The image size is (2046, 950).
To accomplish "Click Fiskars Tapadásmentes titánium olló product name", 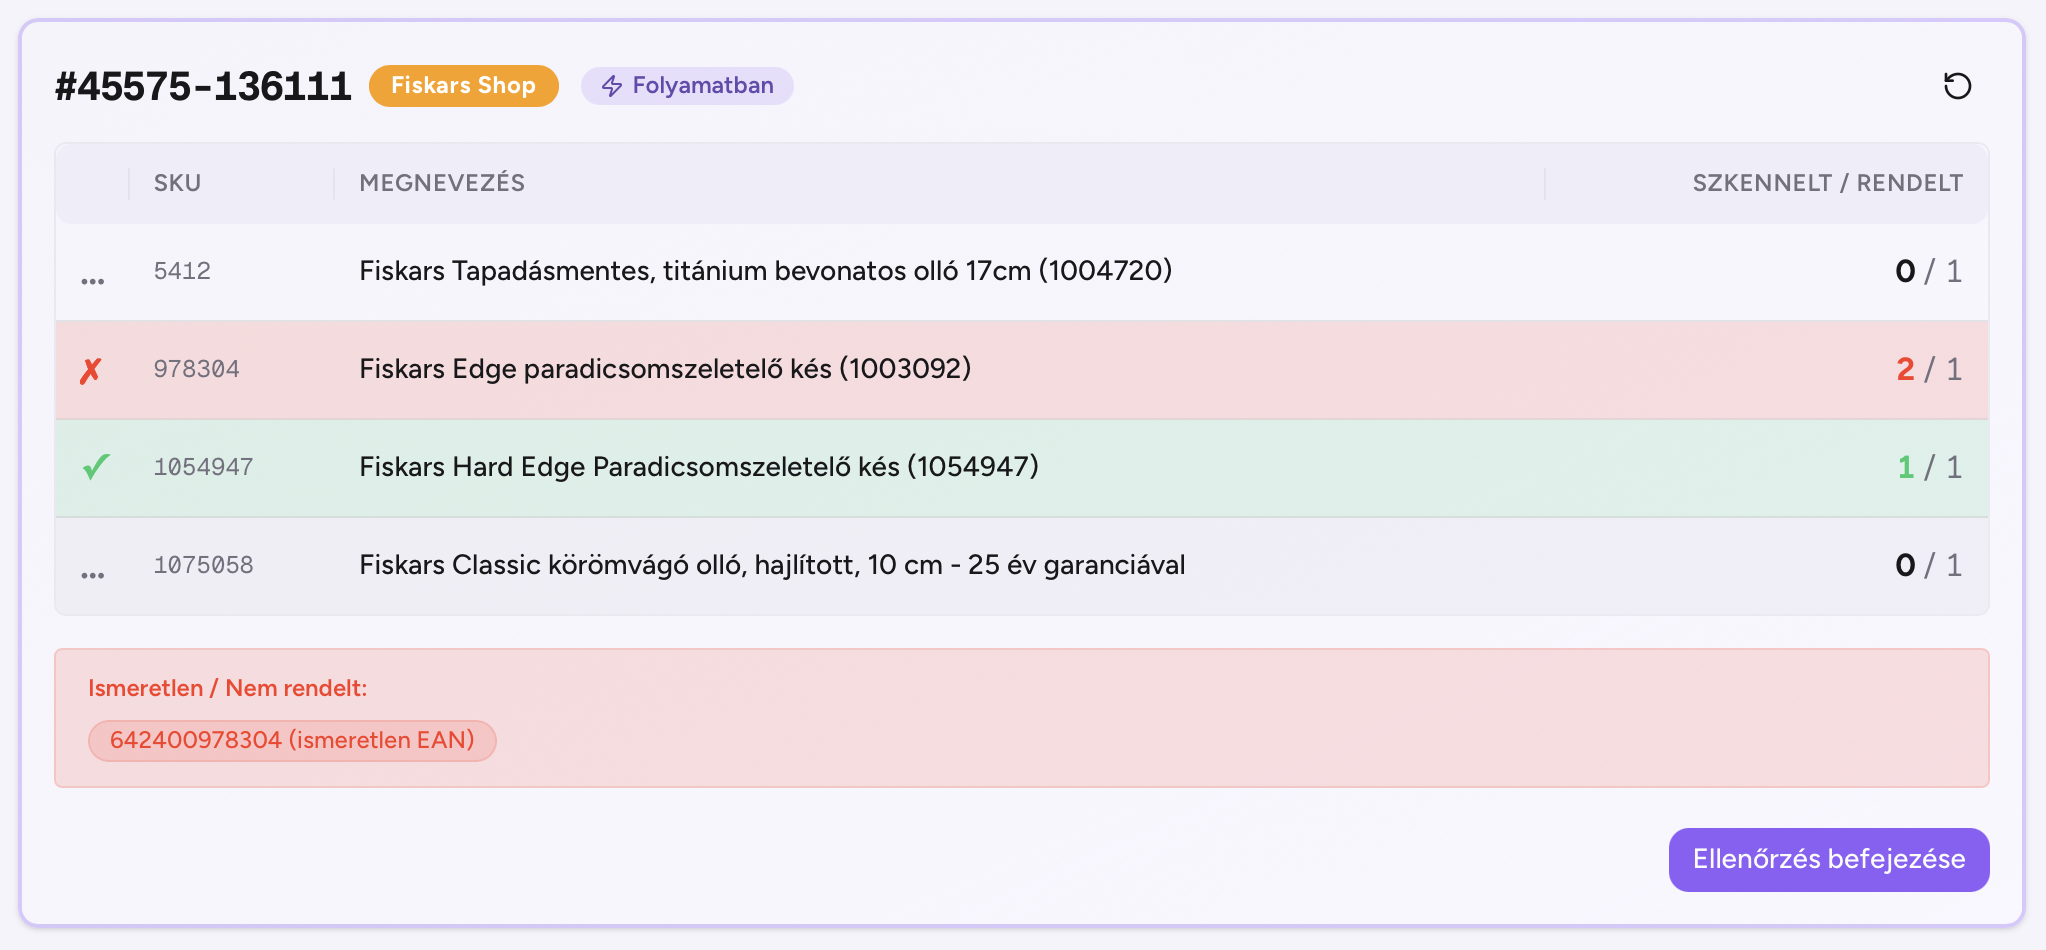I will (766, 271).
